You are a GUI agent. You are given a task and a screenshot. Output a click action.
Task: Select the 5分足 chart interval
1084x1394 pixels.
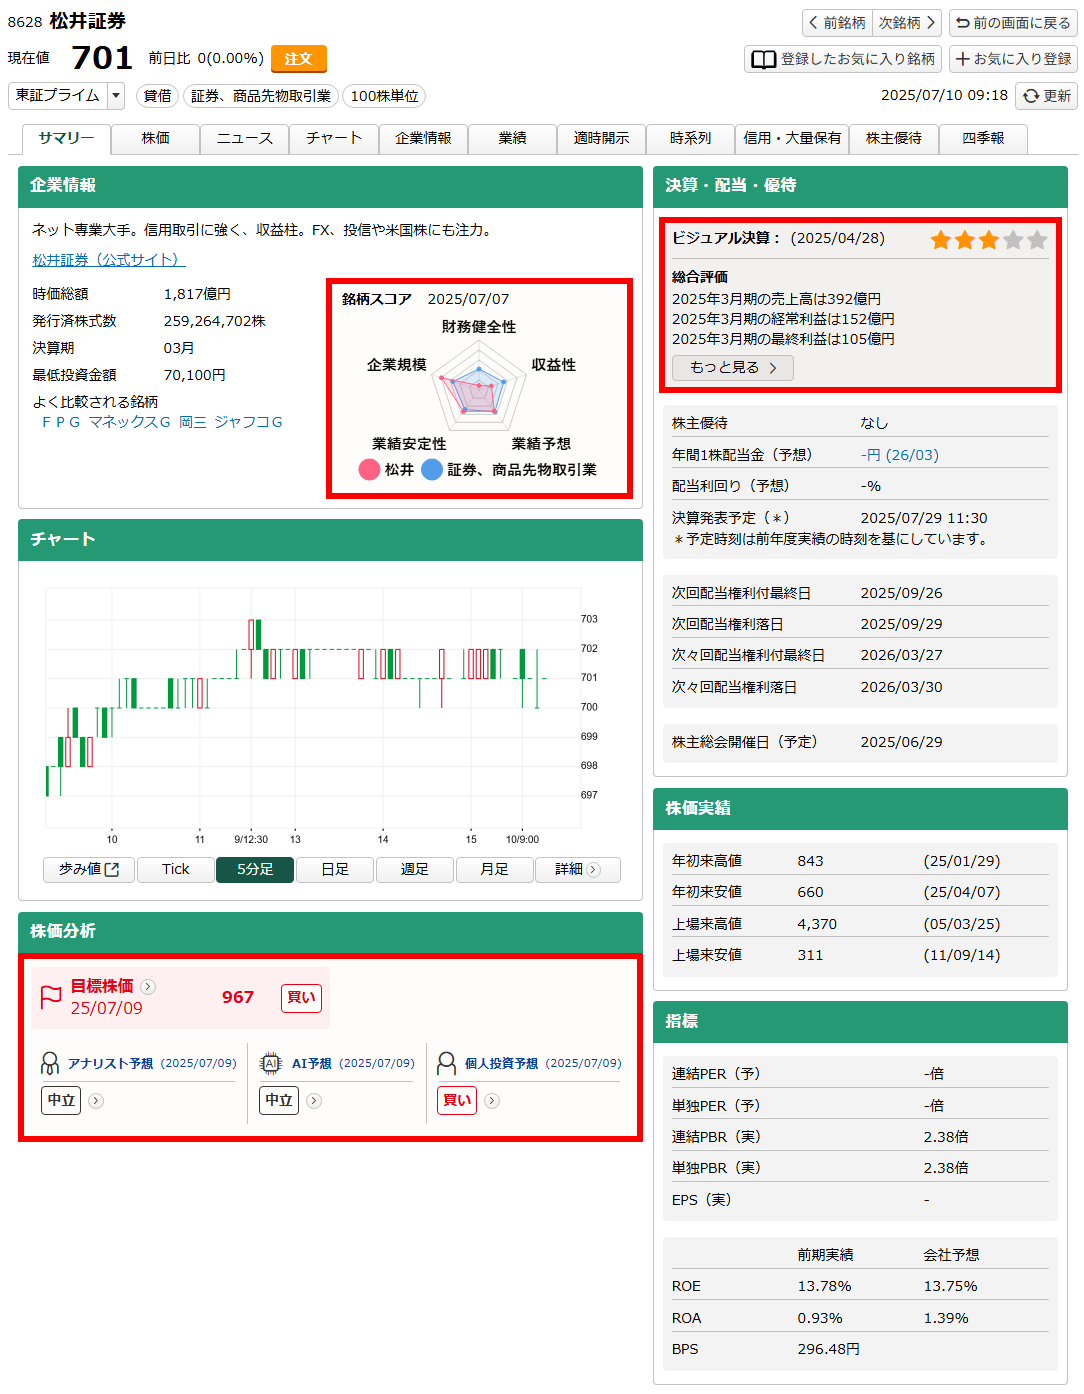[255, 870]
